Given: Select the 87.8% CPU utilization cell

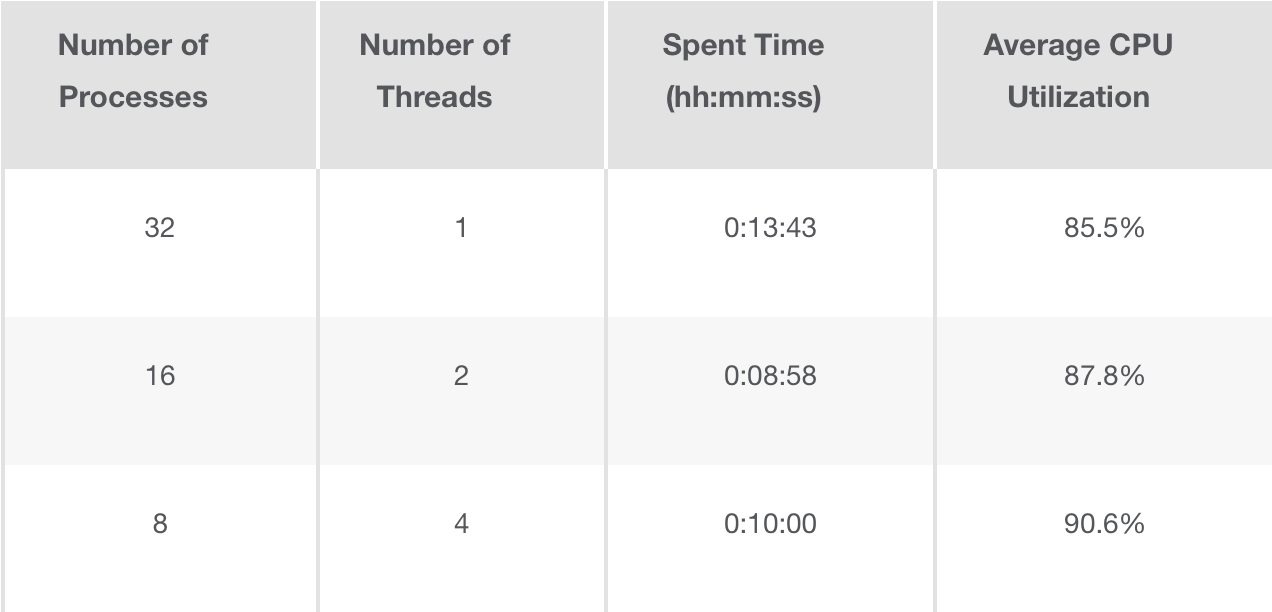Looking at the screenshot, I should [1104, 376].
